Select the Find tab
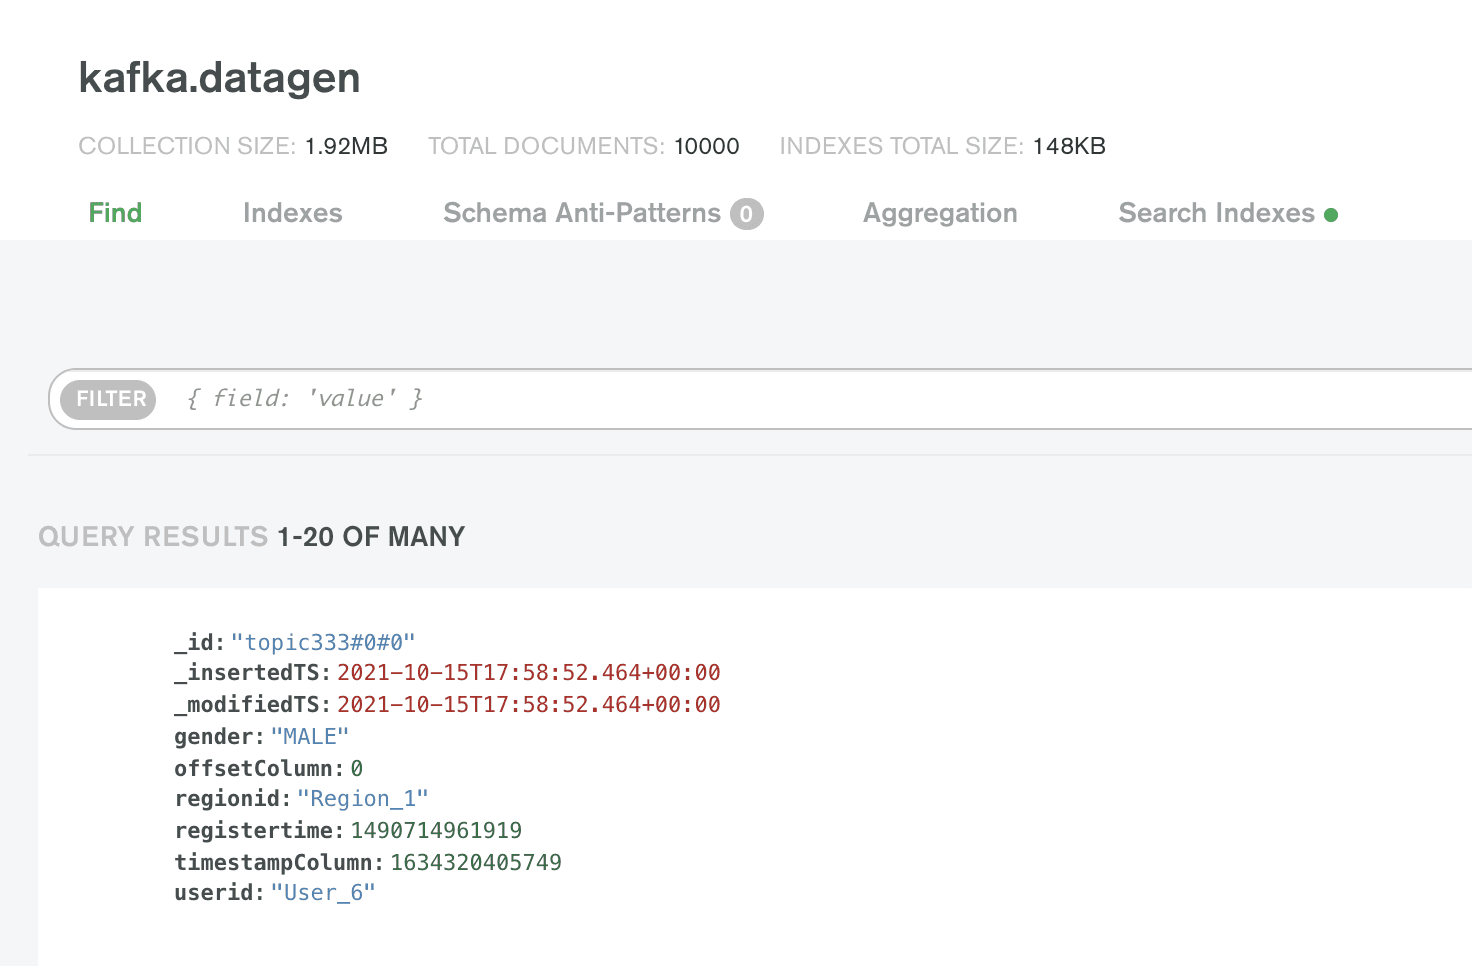This screenshot has width=1472, height=966. tap(115, 213)
